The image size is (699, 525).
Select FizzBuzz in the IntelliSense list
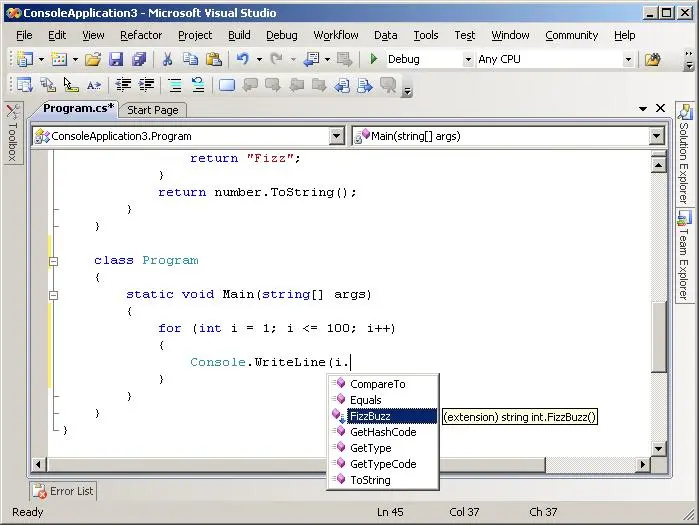[x=383, y=416]
